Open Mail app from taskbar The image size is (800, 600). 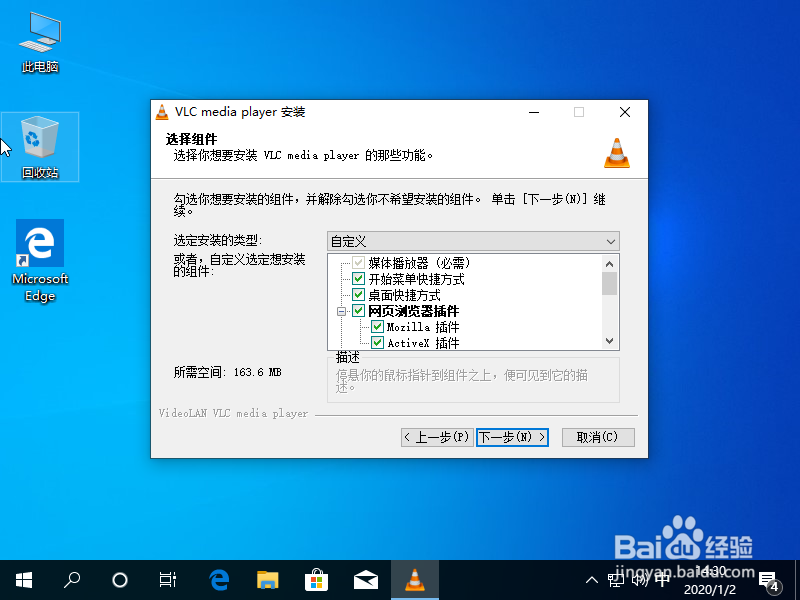[x=365, y=580]
